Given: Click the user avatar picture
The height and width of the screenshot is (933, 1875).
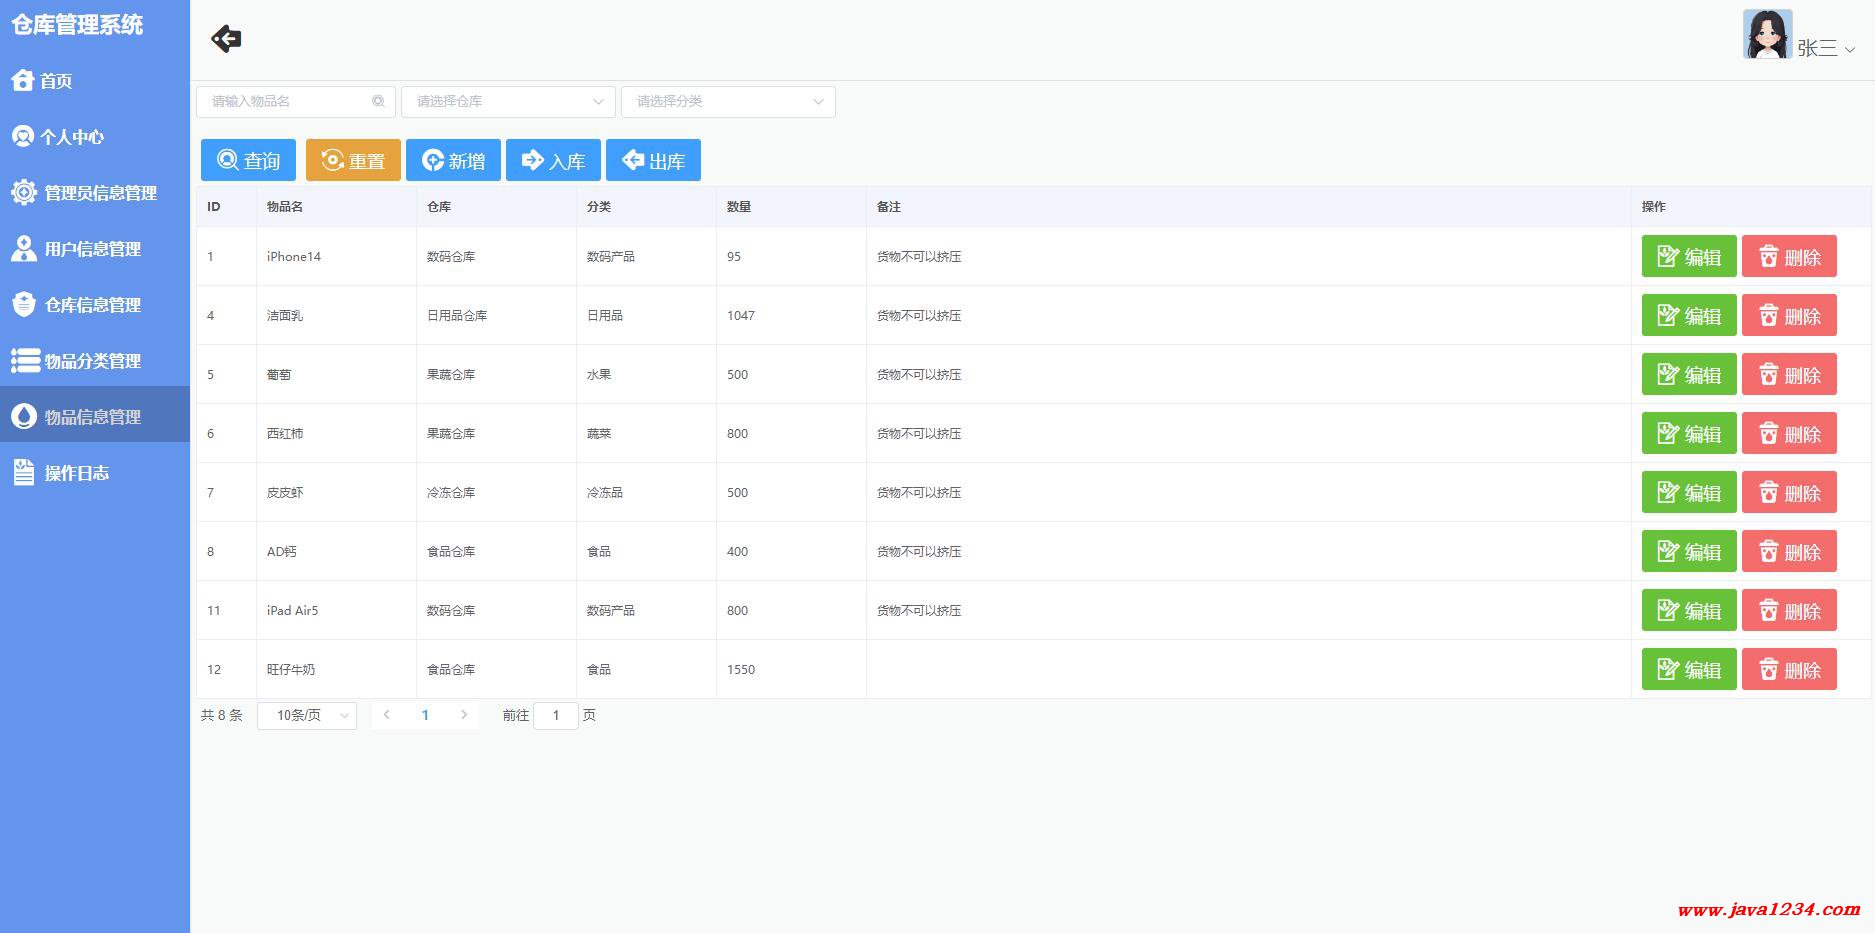Looking at the screenshot, I should (x=1767, y=35).
